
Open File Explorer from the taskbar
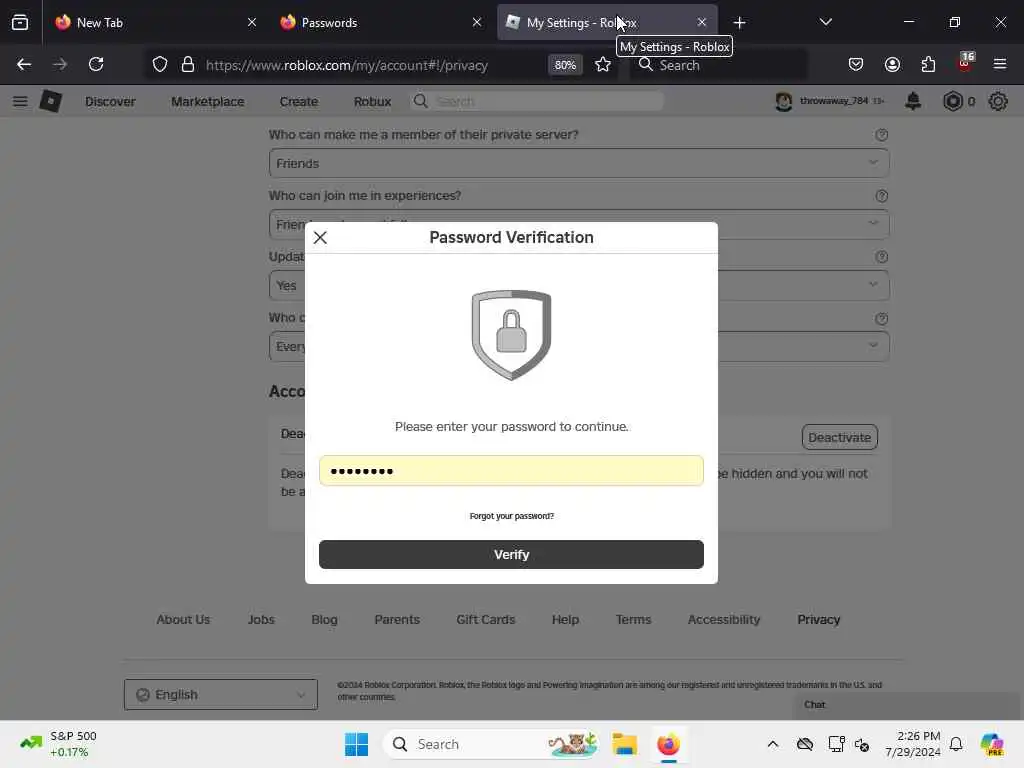[x=624, y=744]
